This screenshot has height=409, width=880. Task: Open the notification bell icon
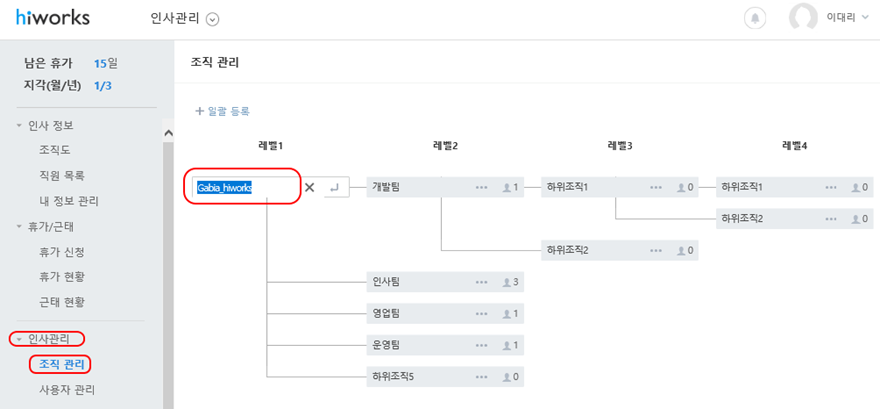point(755,18)
